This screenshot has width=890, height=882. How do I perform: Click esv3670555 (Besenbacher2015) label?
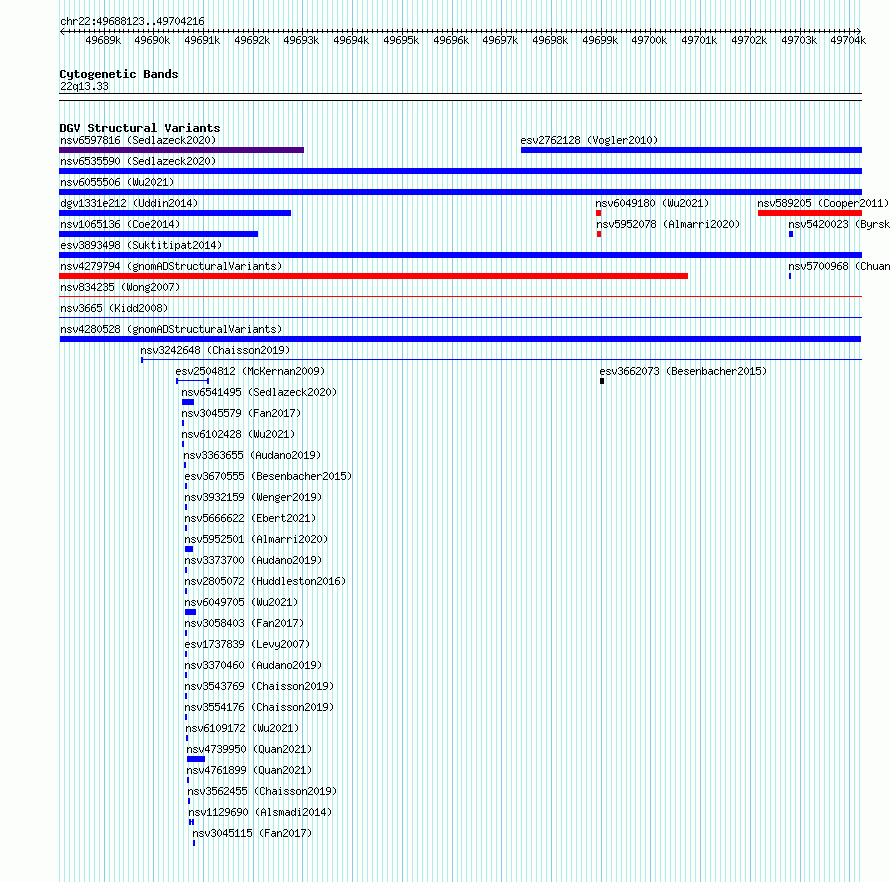tap(268, 476)
